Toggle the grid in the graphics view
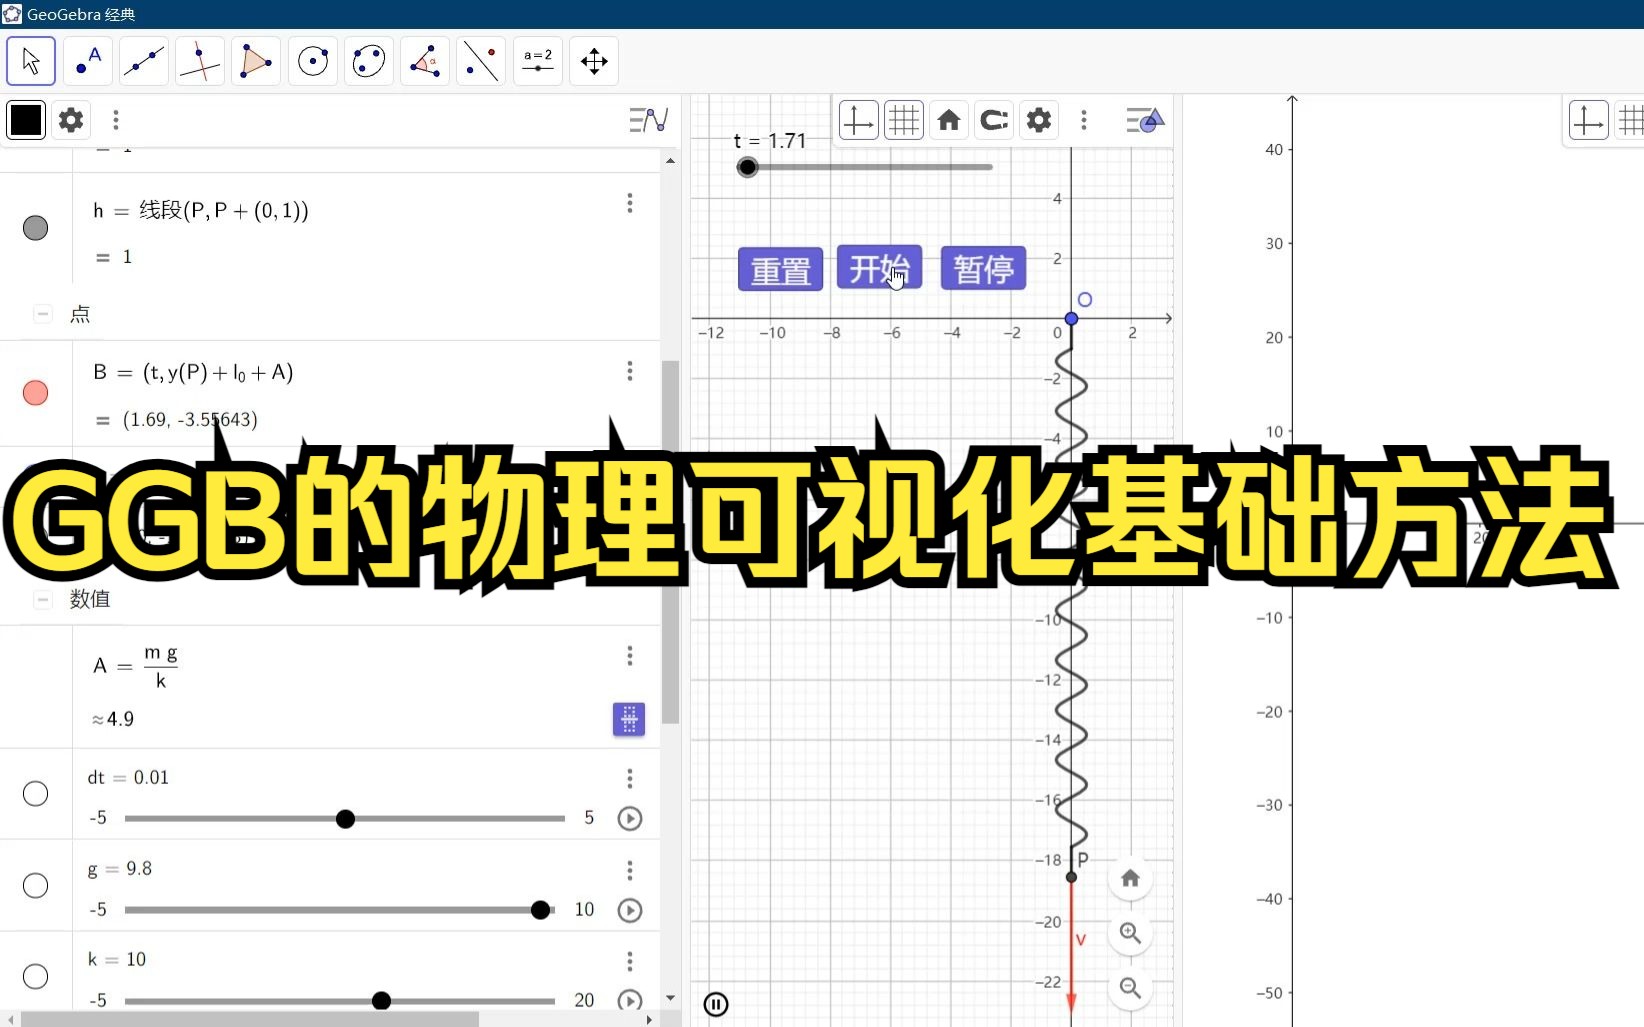Image resolution: width=1644 pixels, height=1027 pixels. tap(903, 120)
